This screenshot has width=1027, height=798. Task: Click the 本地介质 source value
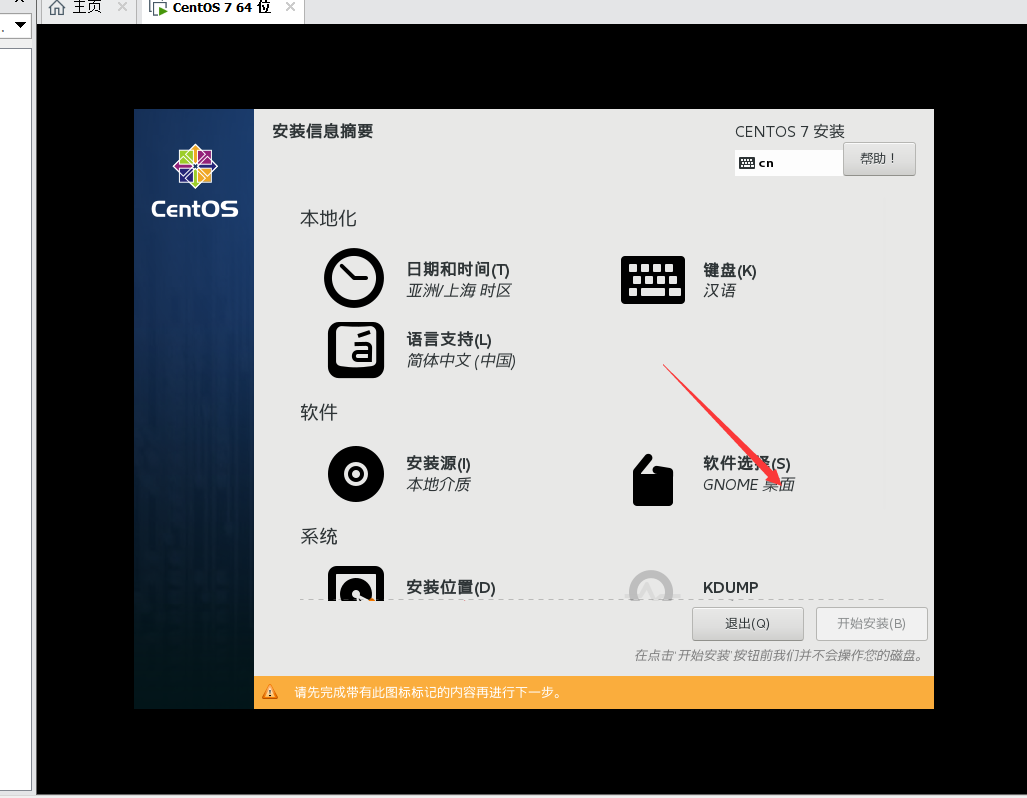438,484
